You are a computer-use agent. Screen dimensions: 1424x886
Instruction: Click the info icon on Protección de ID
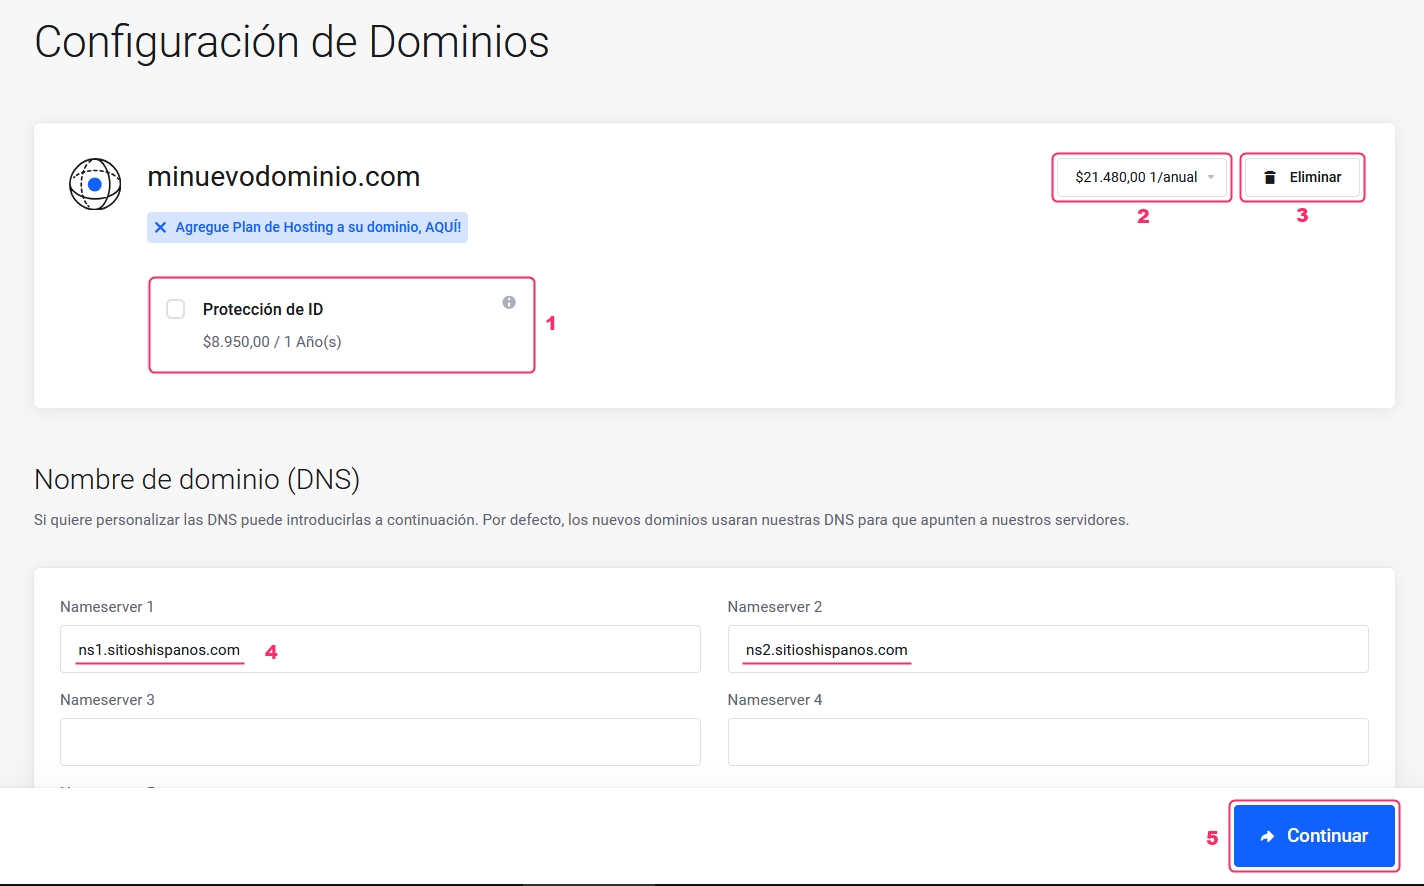pos(509,302)
